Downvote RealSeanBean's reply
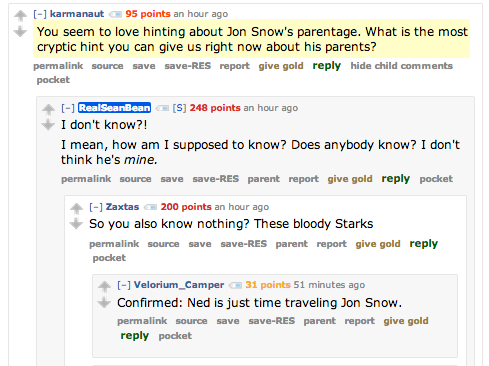The width and height of the screenshot is (489, 366). [48, 125]
